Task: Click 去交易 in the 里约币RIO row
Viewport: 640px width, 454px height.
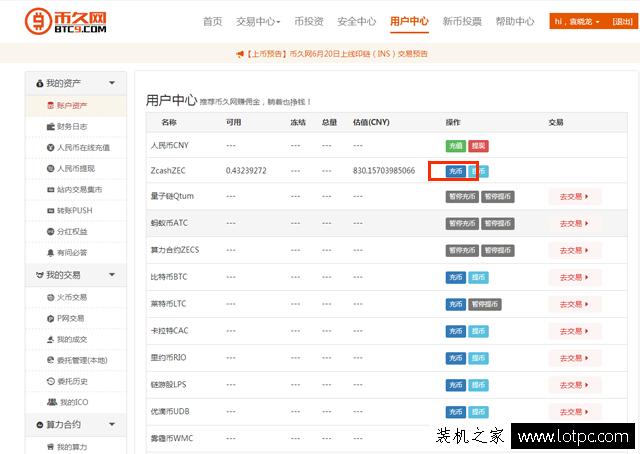Action: (x=574, y=358)
